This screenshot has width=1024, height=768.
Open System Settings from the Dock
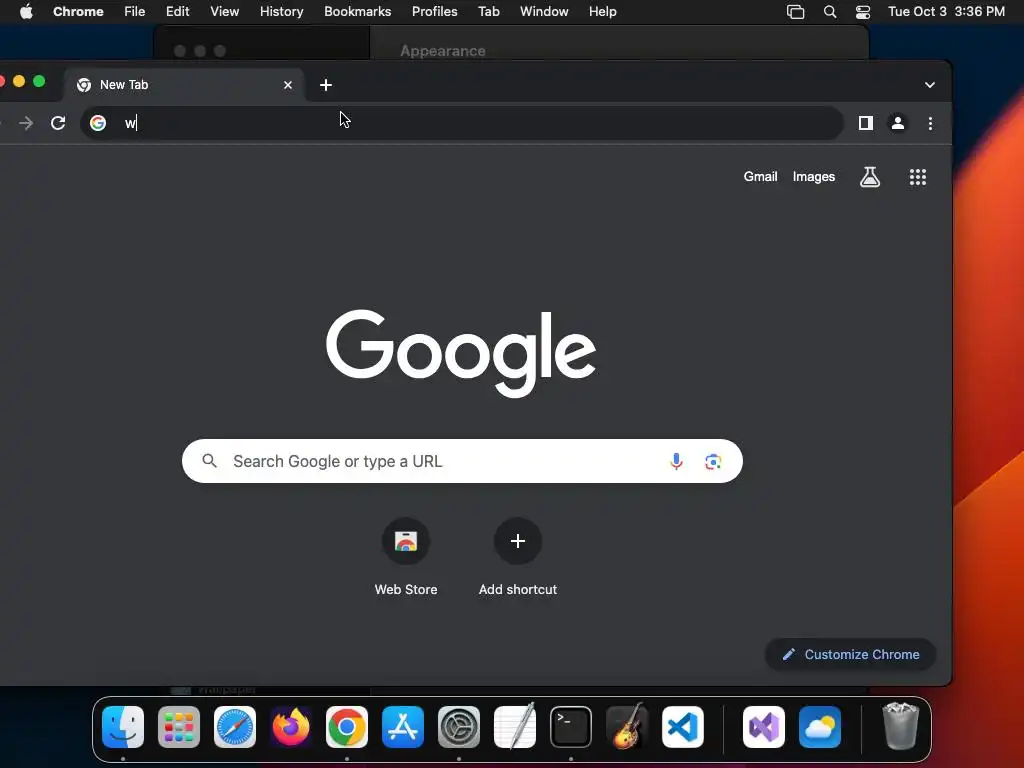[459, 727]
